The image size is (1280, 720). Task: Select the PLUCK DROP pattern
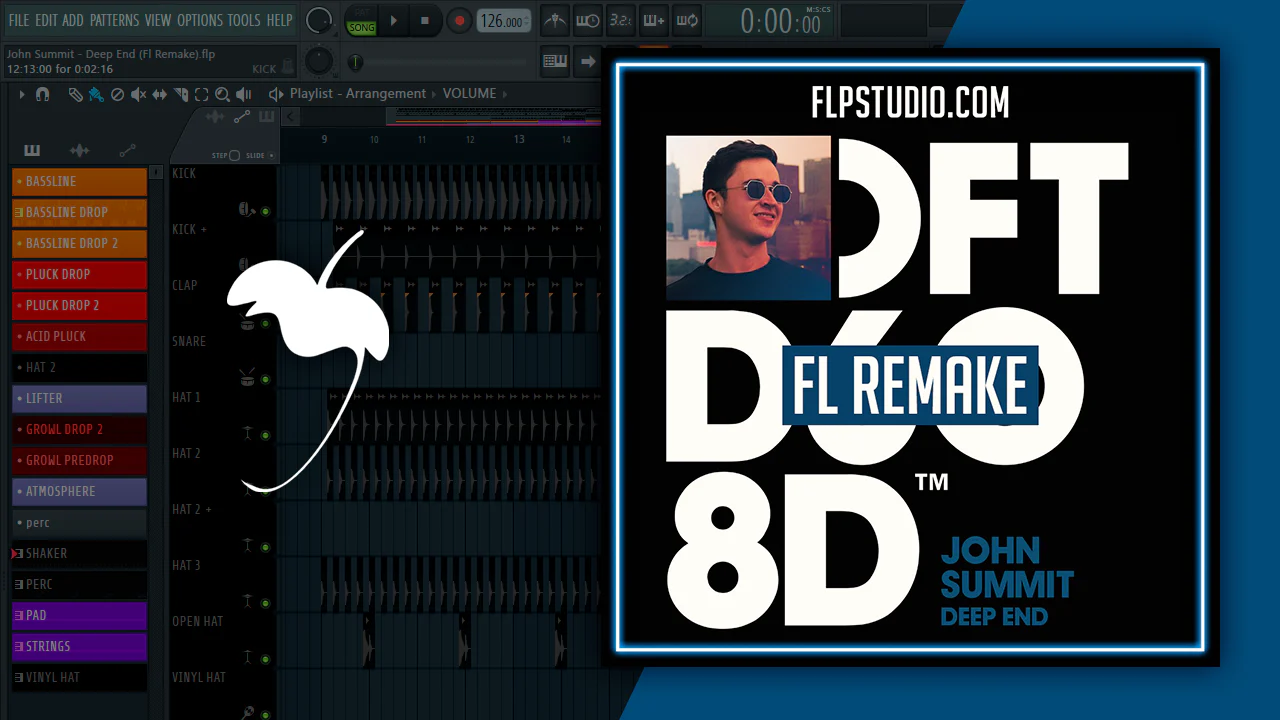pos(79,274)
